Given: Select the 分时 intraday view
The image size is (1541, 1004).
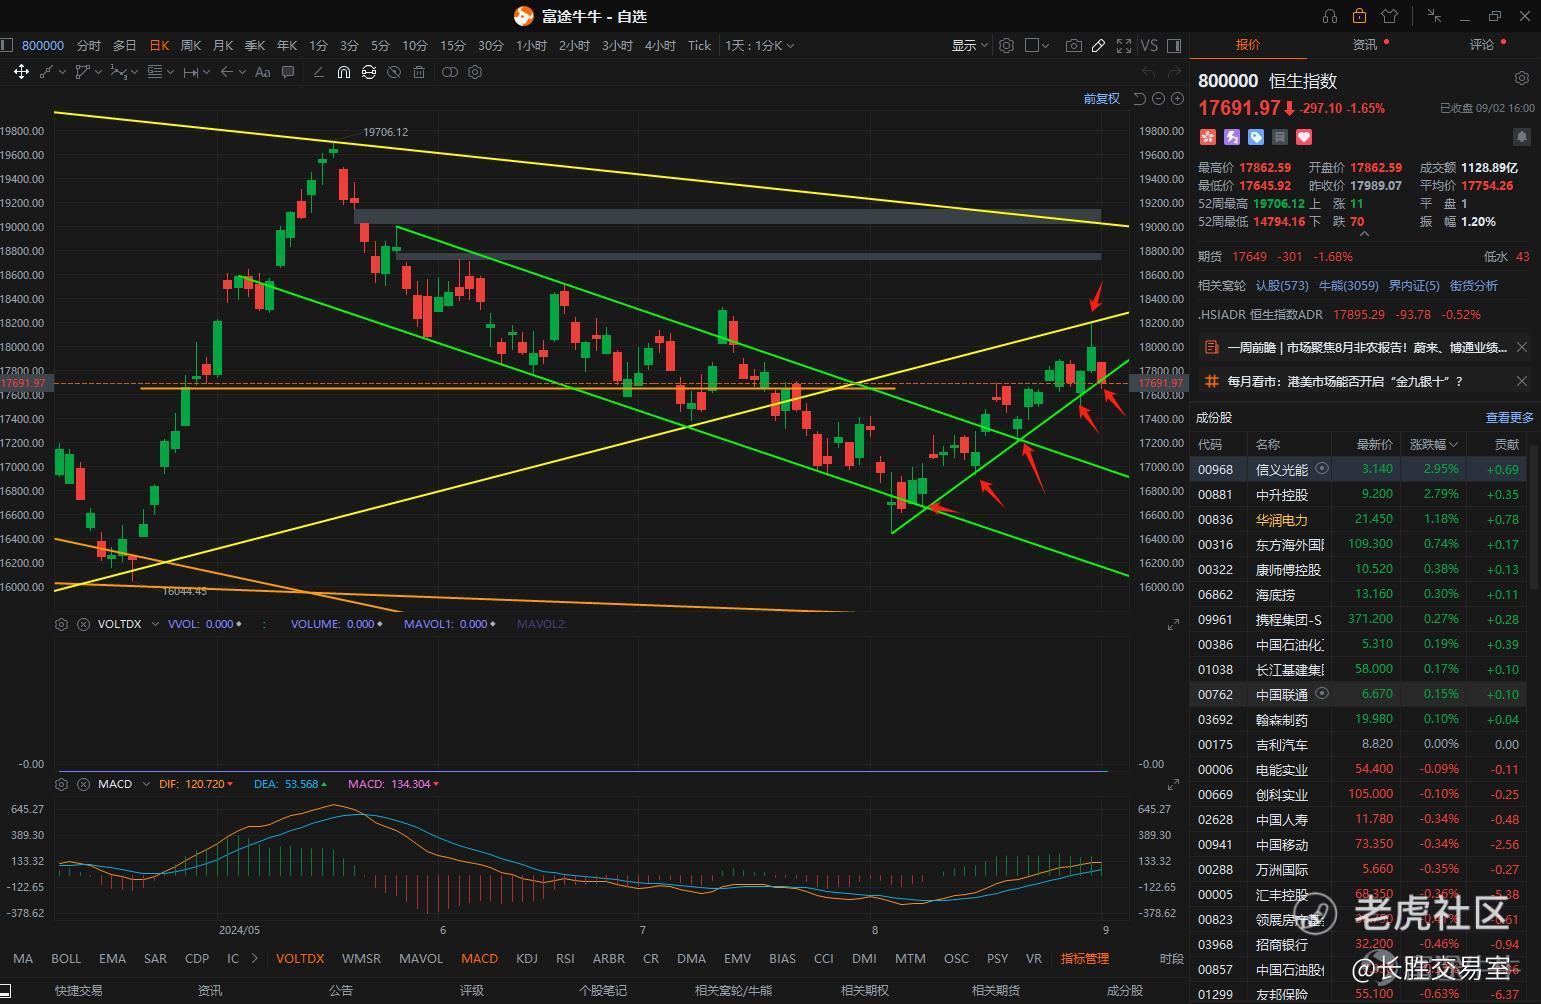Looking at the screenshot, I should click(89, 45).
